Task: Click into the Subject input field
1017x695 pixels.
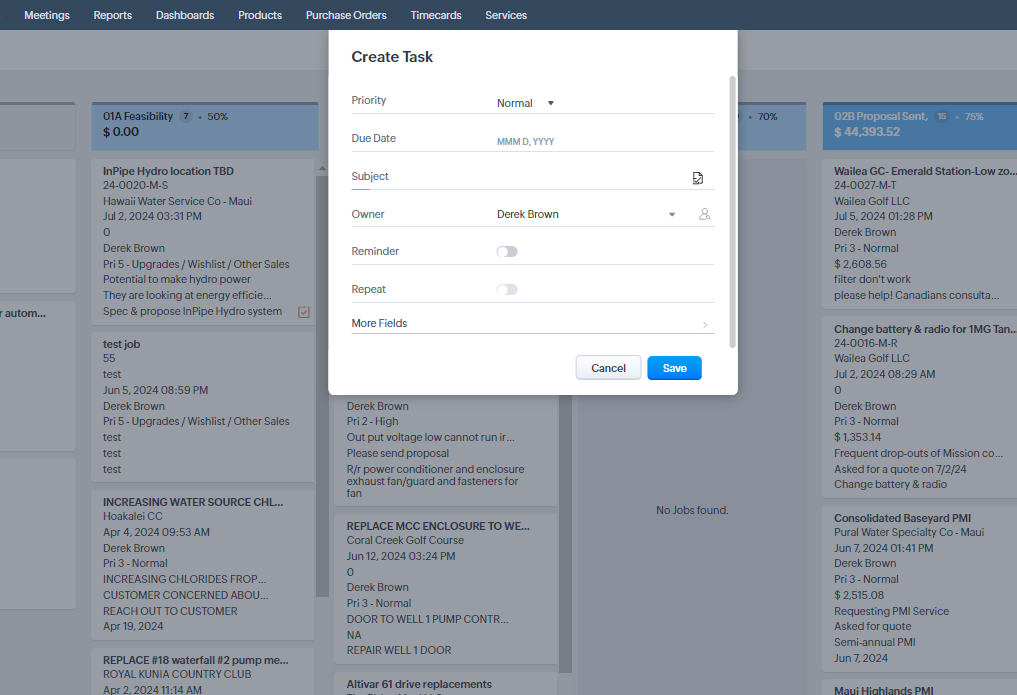Action: pos(590,178)
